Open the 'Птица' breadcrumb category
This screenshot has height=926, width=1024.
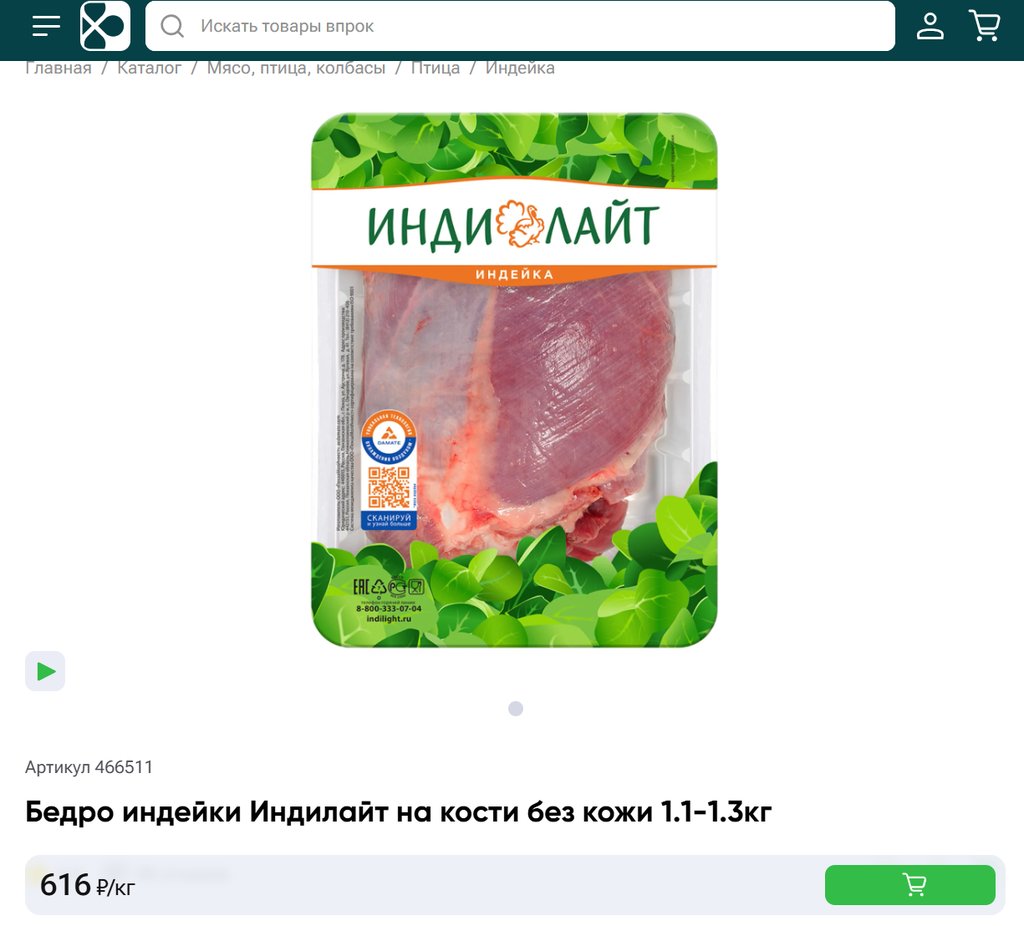click(435, 68)
